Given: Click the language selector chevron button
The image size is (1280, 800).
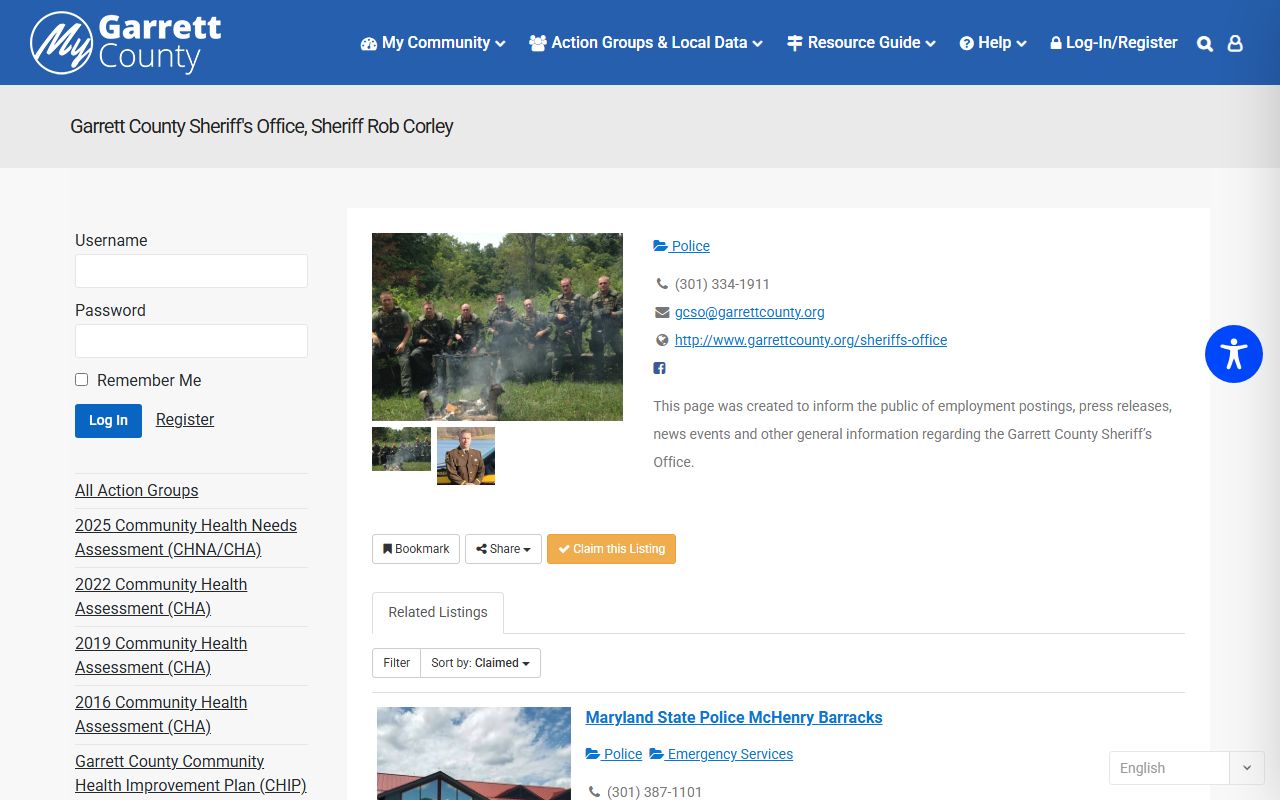Looking at the screenshot, I should pyautogui.click(x=1247, y=768).
